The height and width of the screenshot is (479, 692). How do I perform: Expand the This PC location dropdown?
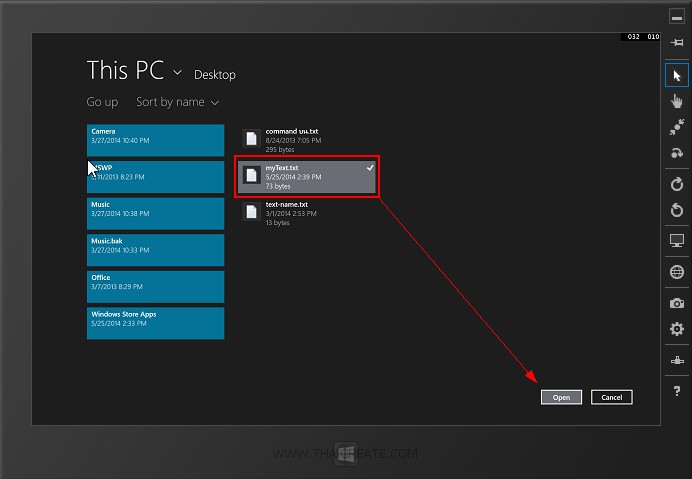pos(177,73)
